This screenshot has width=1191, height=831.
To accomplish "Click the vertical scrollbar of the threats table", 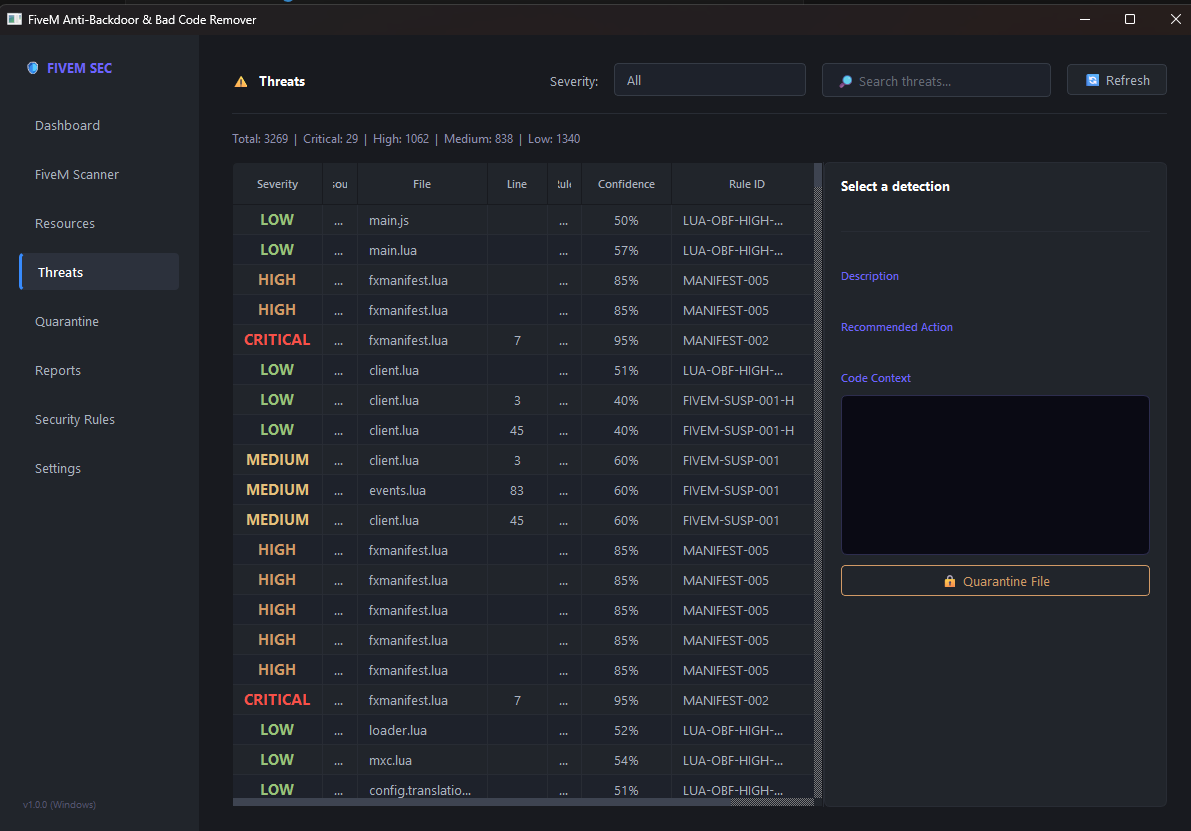I will tap(818, 480).
